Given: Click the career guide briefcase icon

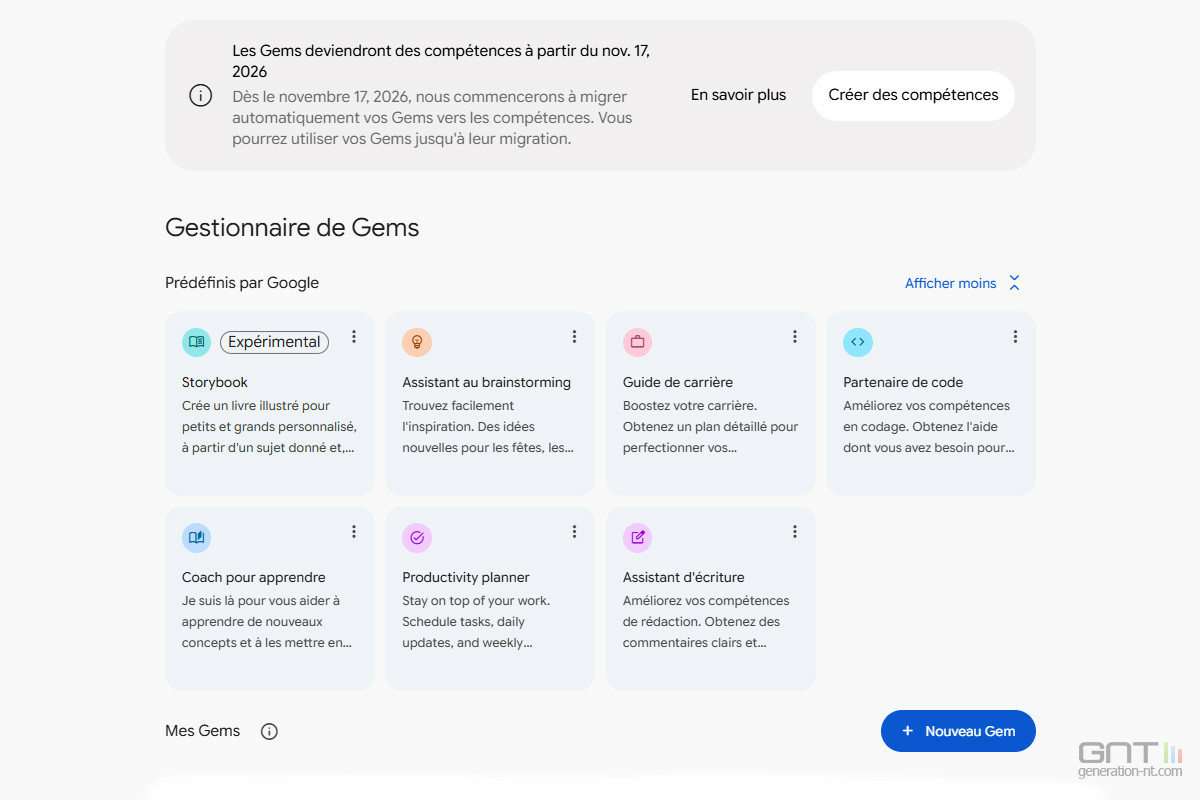Looking at the screenshot, I should (637, 342).
